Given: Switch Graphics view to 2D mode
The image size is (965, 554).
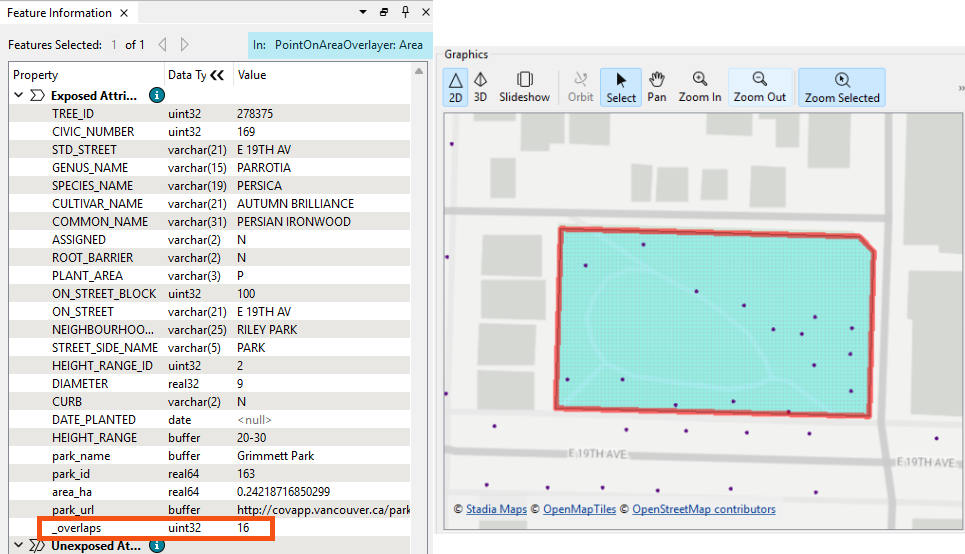Looking at the screenshot, I should coord(455,87).
